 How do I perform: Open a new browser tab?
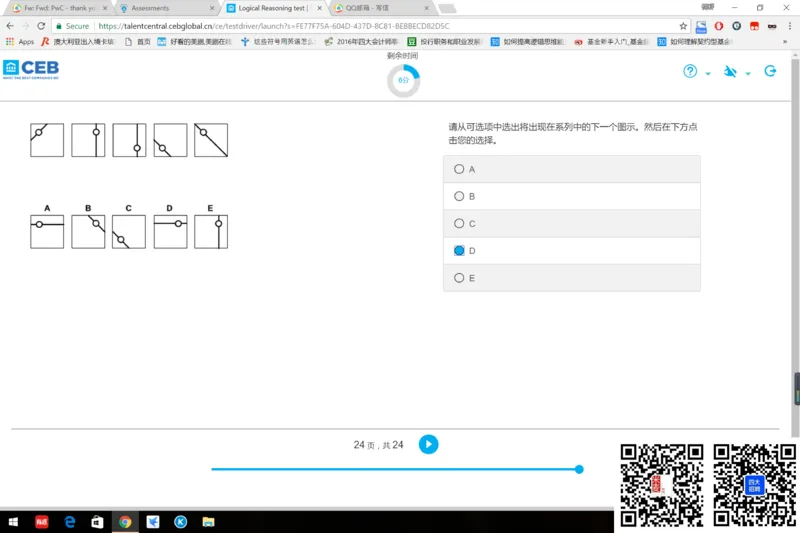[x=447, y=8]
